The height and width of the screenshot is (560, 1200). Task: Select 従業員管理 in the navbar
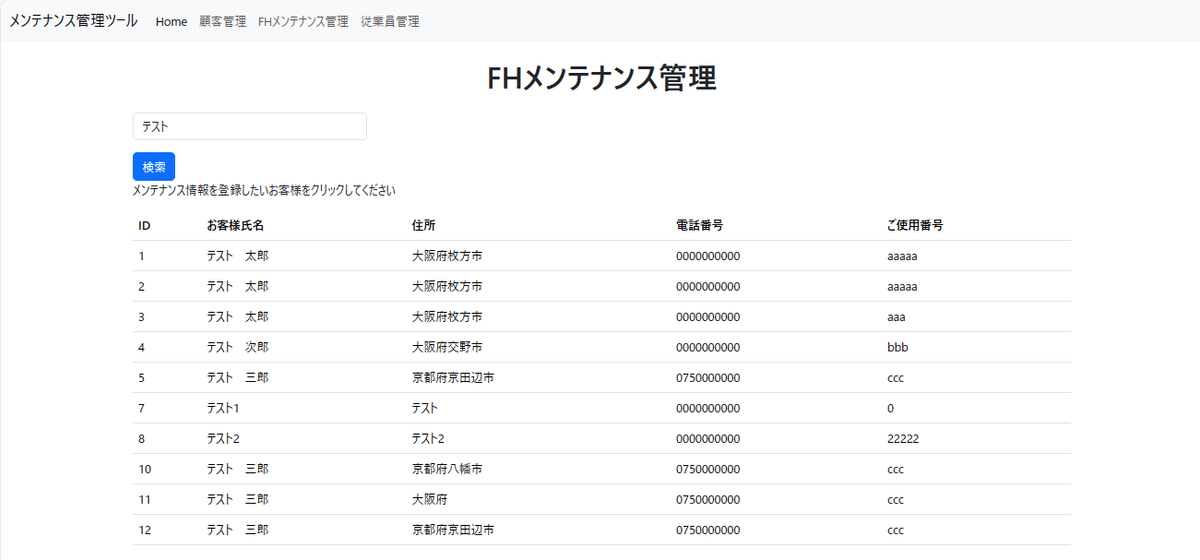(390, 21)
